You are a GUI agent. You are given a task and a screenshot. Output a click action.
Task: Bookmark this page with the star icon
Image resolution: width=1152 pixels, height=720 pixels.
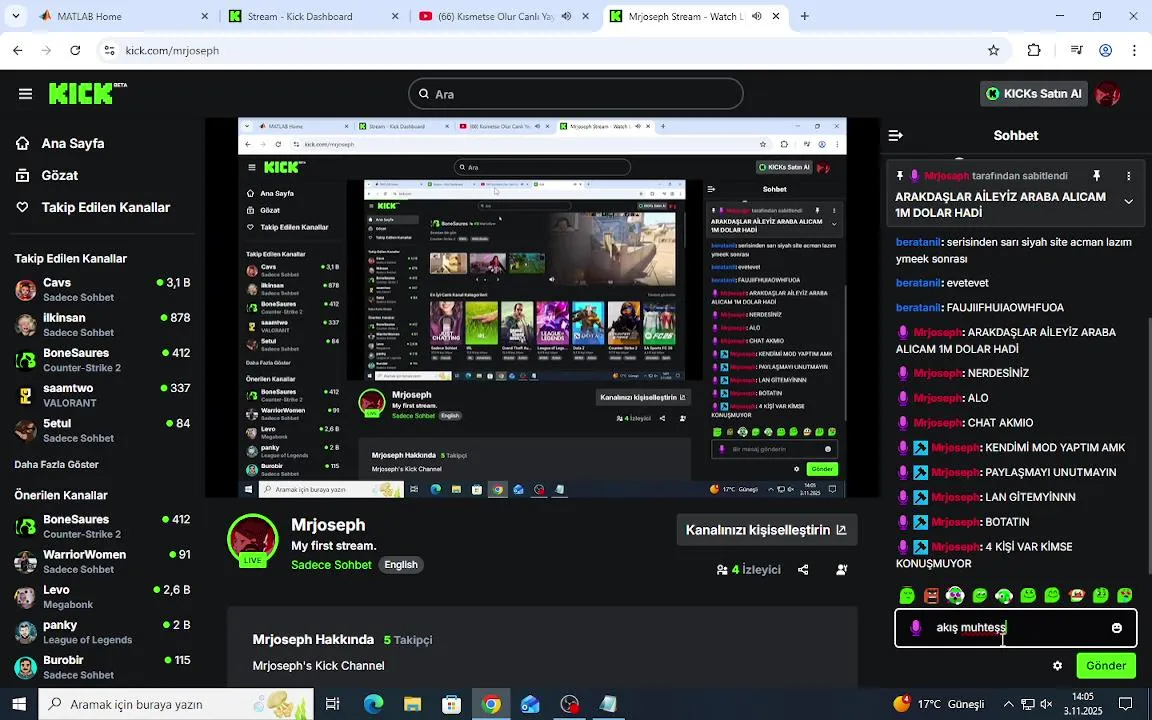click(993, 50)
